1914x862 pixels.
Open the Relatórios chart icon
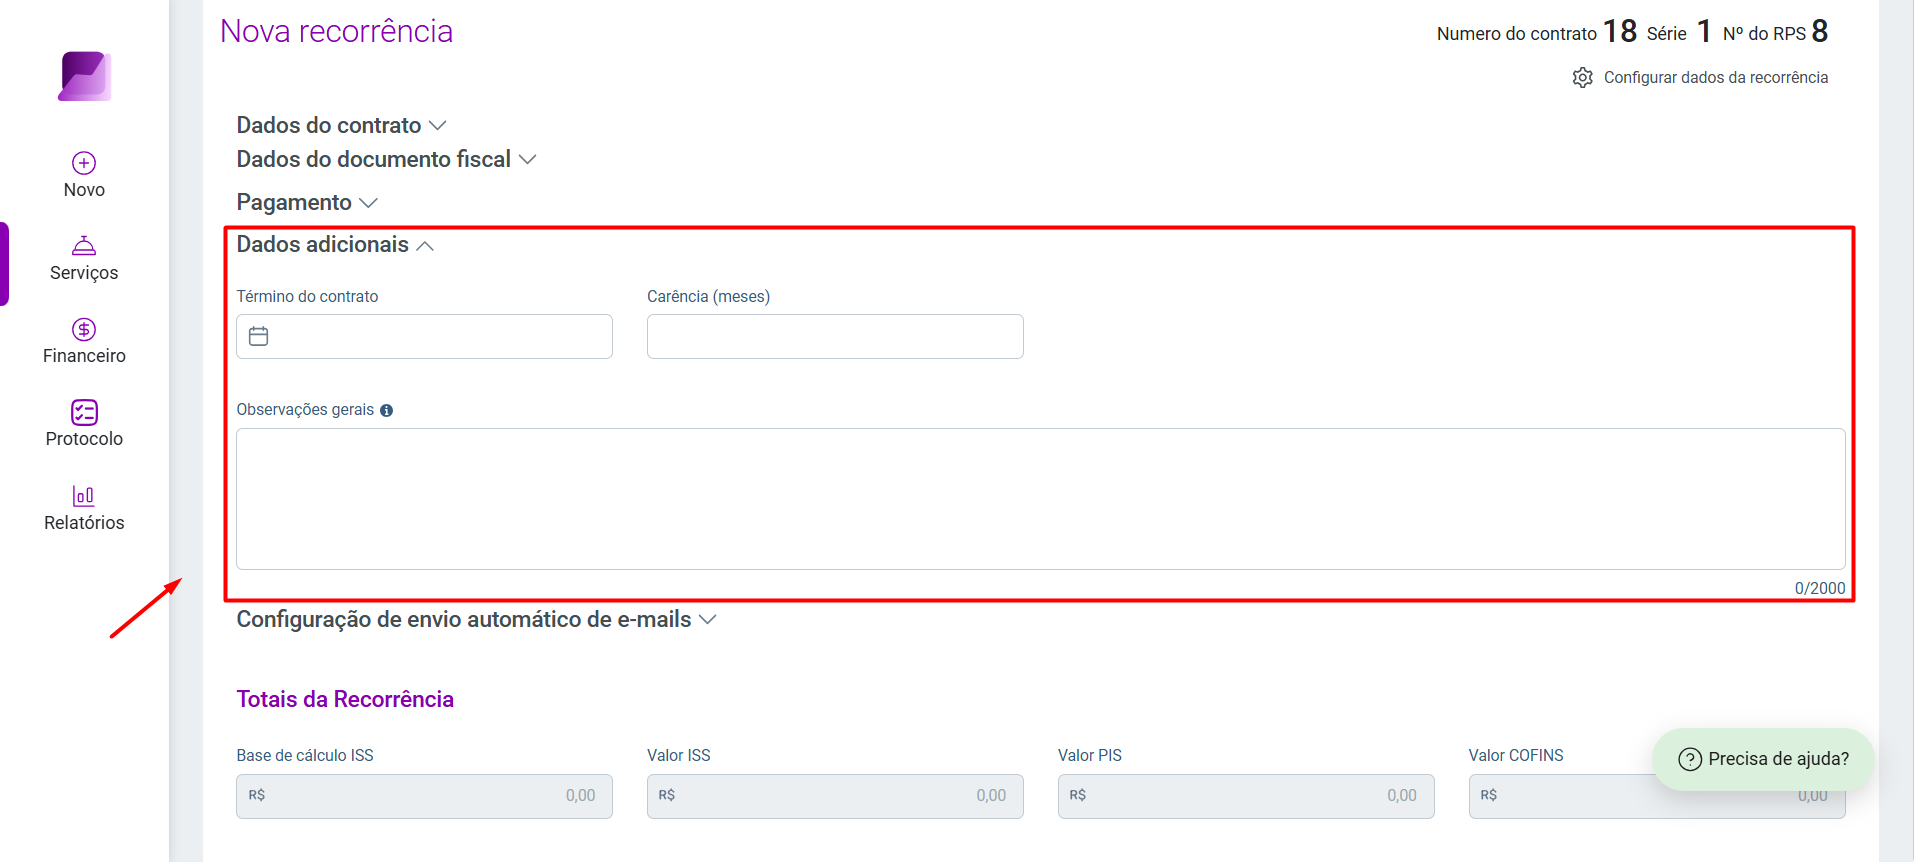(x=84, y=495)
